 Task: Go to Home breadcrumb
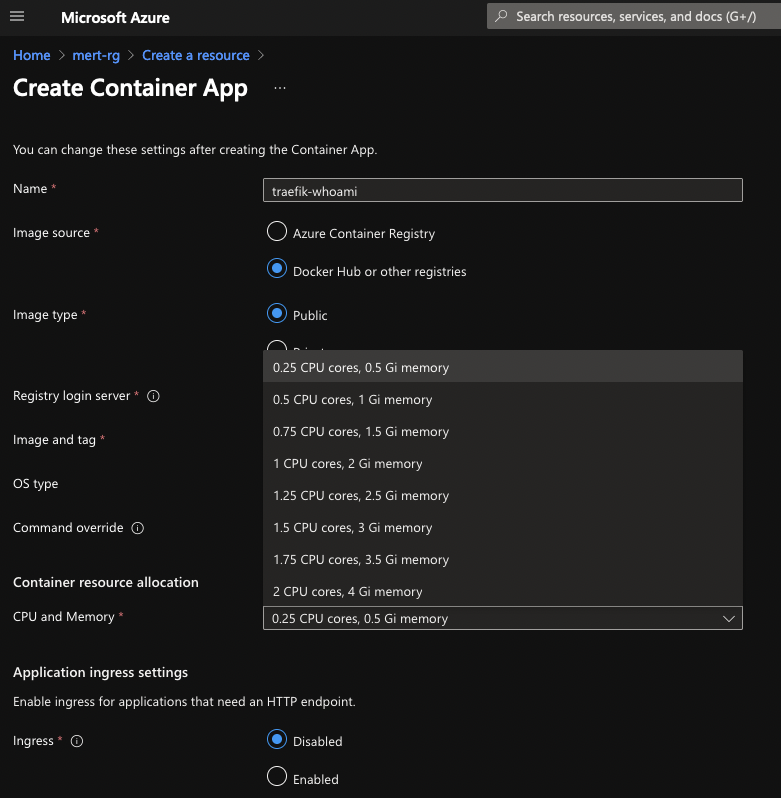click(x=32, y=55)
